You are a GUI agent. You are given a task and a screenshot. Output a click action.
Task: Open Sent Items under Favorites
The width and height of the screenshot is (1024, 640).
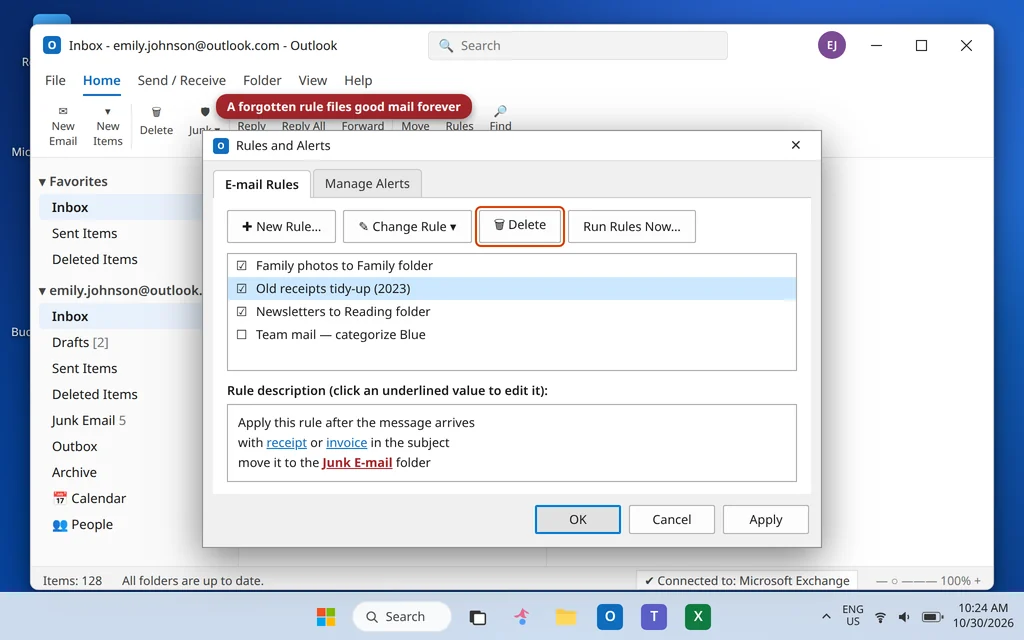coord(121,233)
